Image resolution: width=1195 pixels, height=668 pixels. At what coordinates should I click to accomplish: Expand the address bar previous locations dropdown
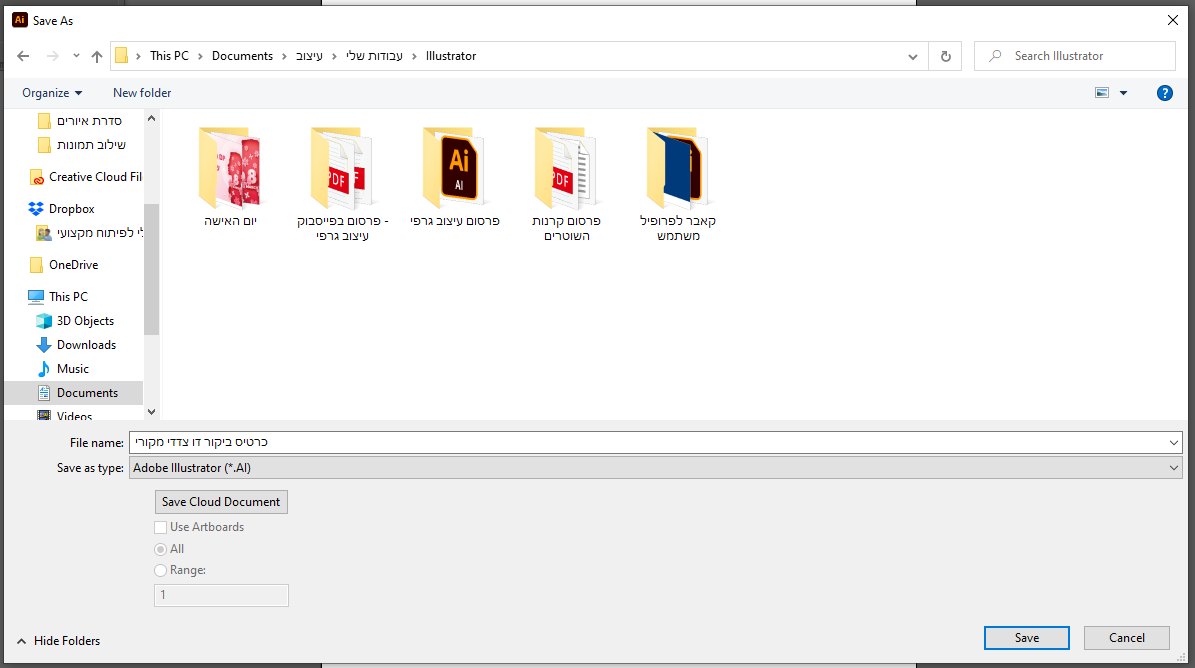tap(912, 56)
